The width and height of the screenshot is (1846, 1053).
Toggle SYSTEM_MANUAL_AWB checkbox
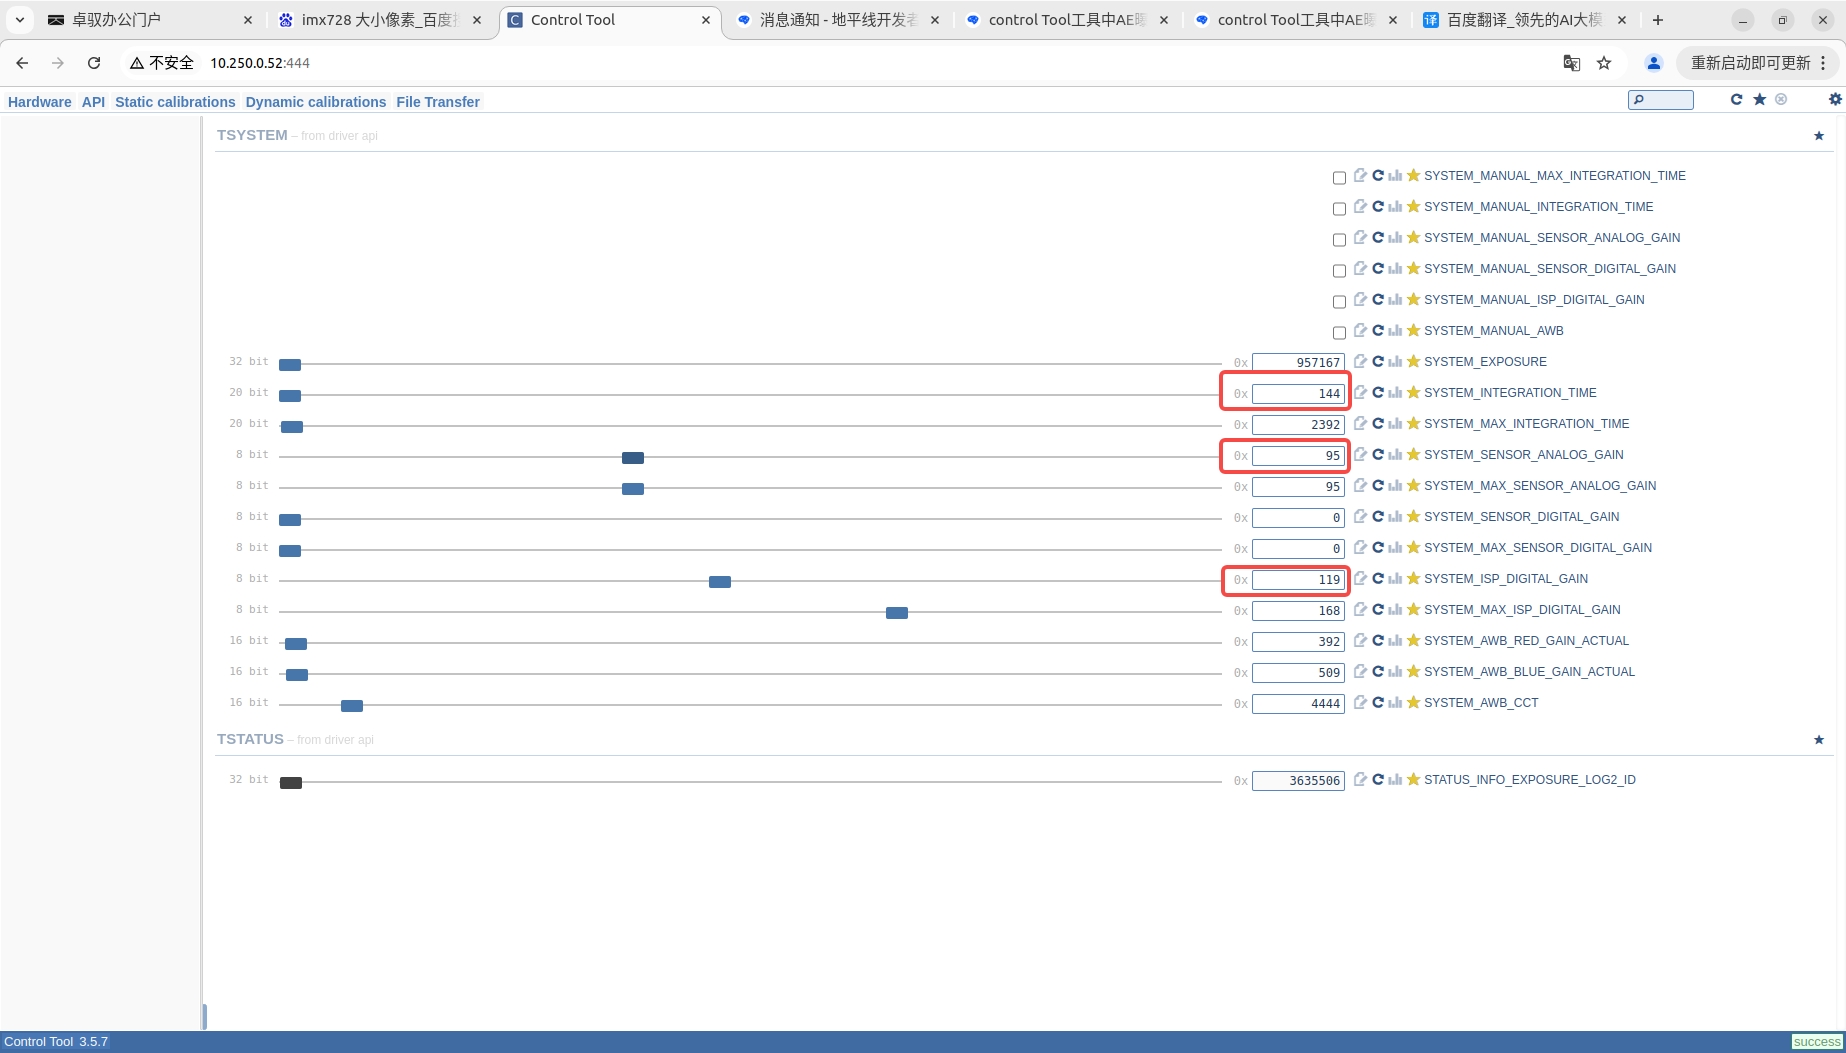pos(1339,332)
